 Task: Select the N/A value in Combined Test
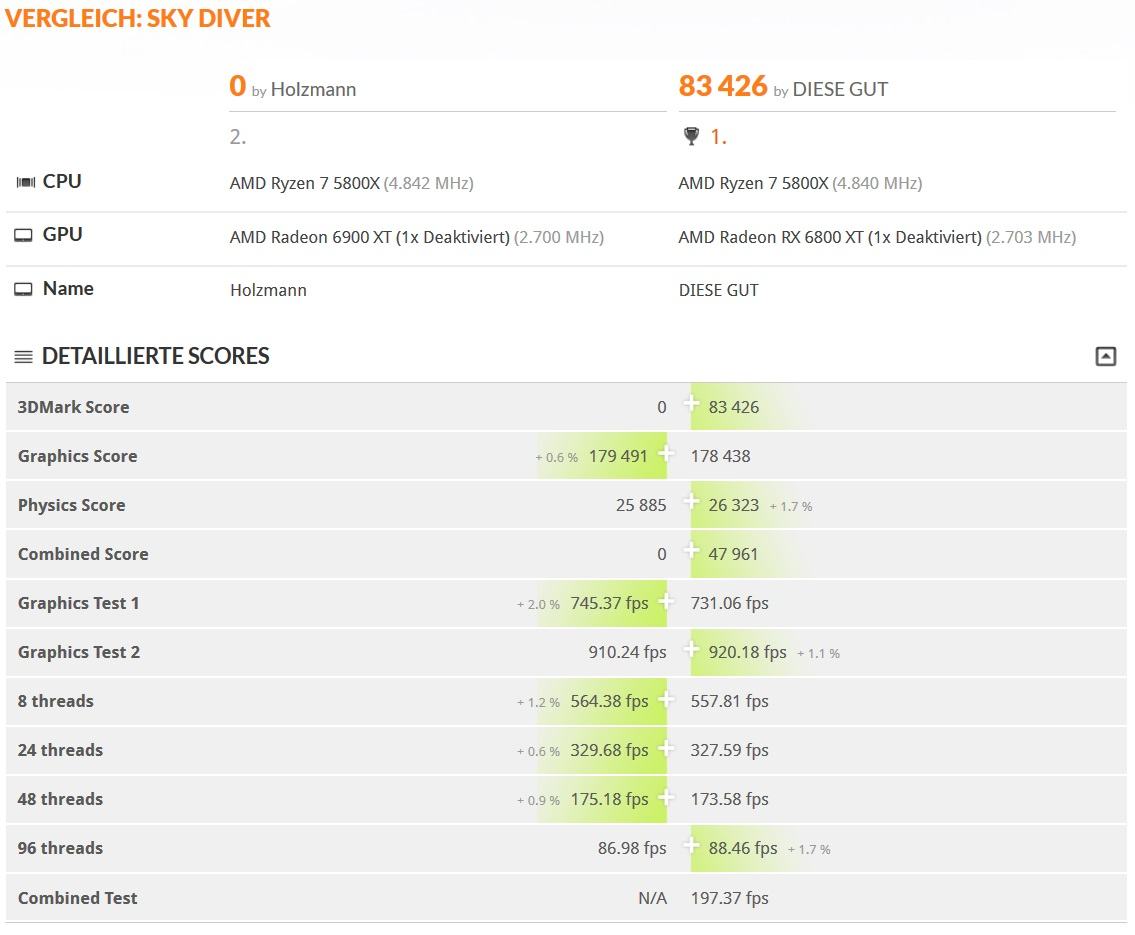point(652,898)
